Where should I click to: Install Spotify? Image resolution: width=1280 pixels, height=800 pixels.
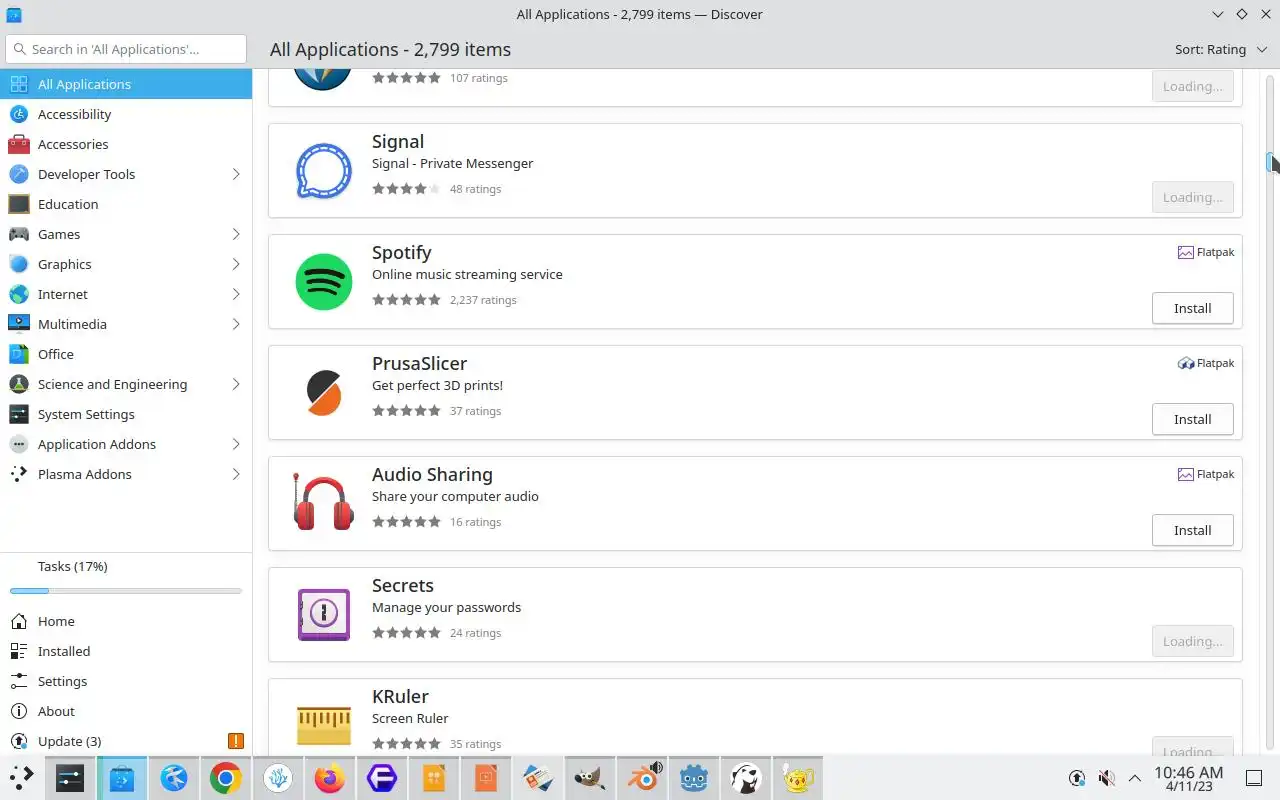tap(1192, 308)
